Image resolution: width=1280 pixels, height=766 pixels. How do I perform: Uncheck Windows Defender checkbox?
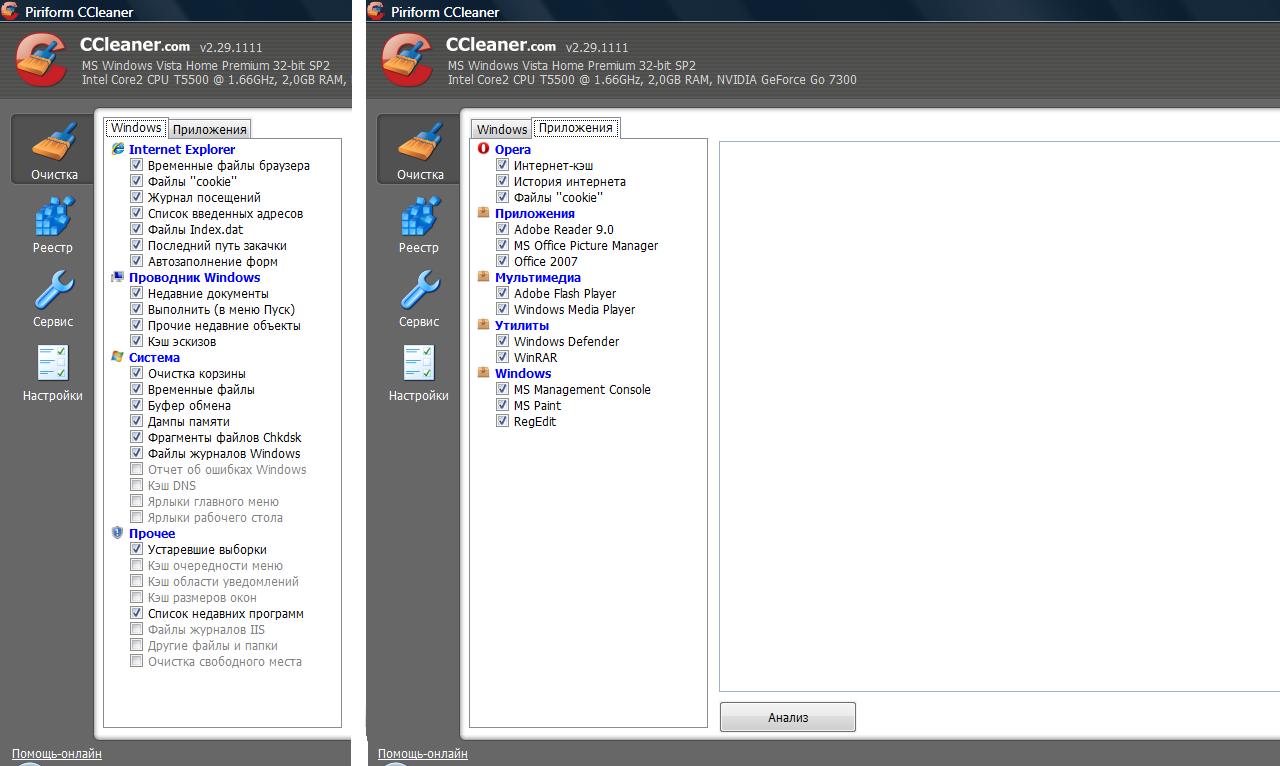click(503, 341)
